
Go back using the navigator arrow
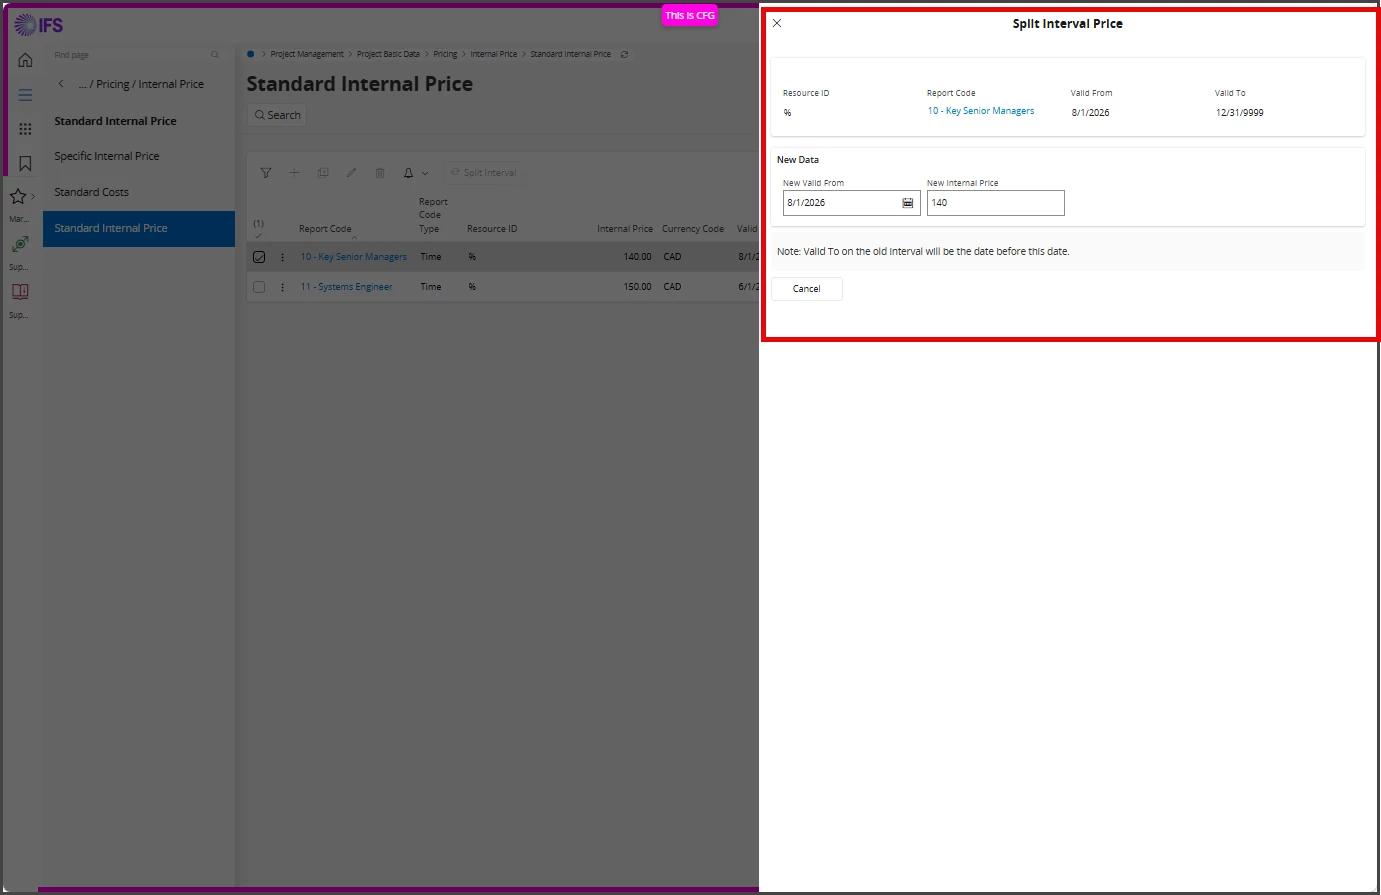(61, 84)
